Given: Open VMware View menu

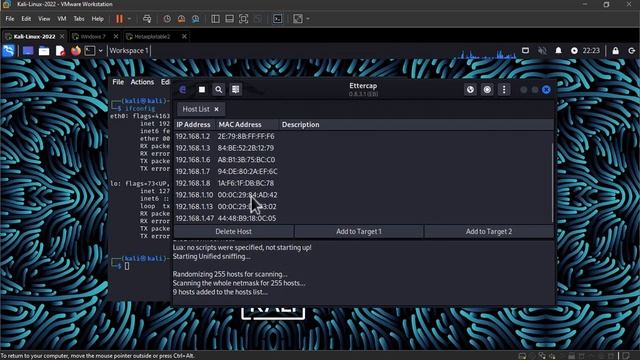Looking at the screenshot, I should tap(44, 19).
